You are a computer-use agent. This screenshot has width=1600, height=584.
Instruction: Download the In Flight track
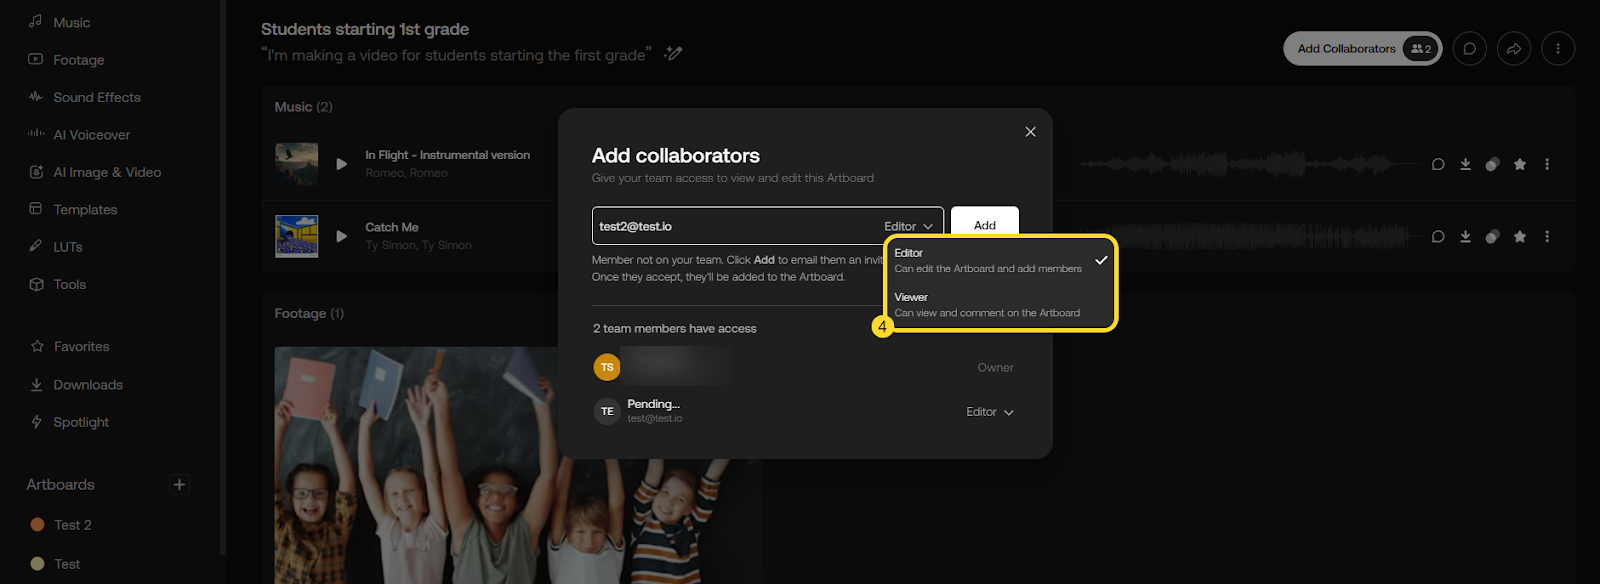click(1465, 165)
